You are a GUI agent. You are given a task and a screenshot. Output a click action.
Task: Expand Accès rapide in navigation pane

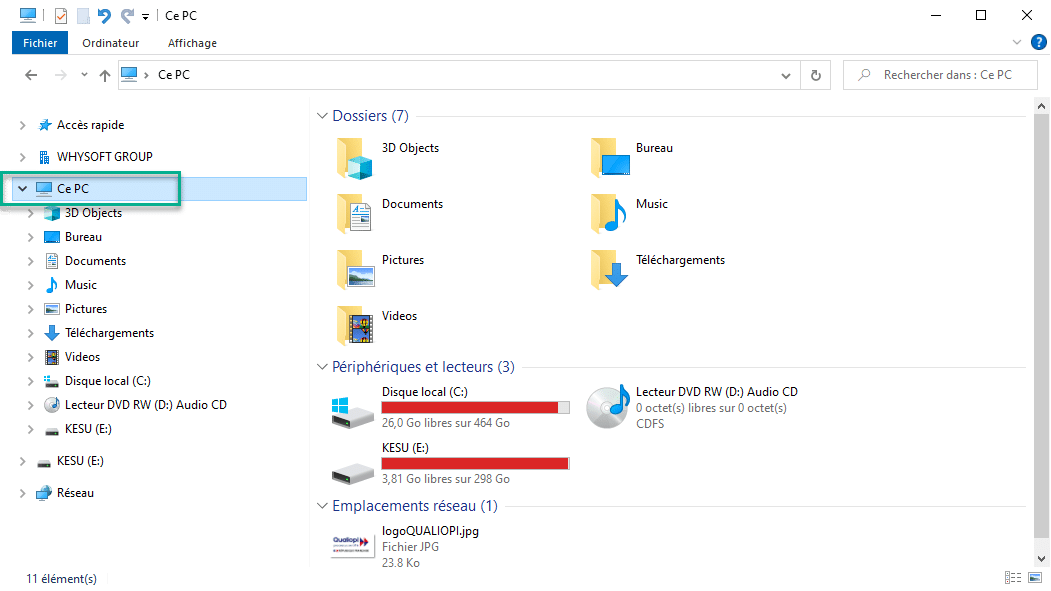22,125
